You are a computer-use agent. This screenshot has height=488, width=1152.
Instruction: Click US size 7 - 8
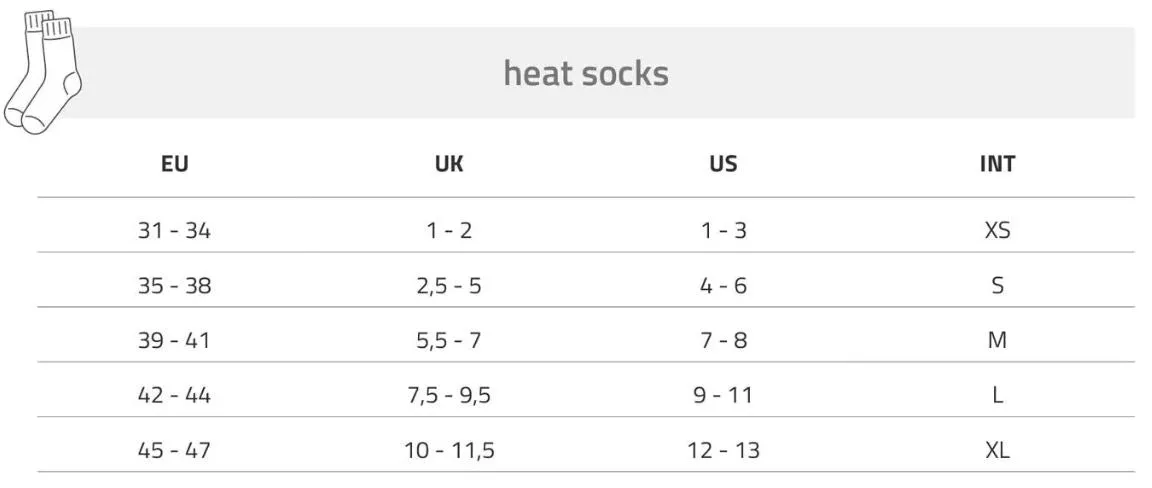723,340
